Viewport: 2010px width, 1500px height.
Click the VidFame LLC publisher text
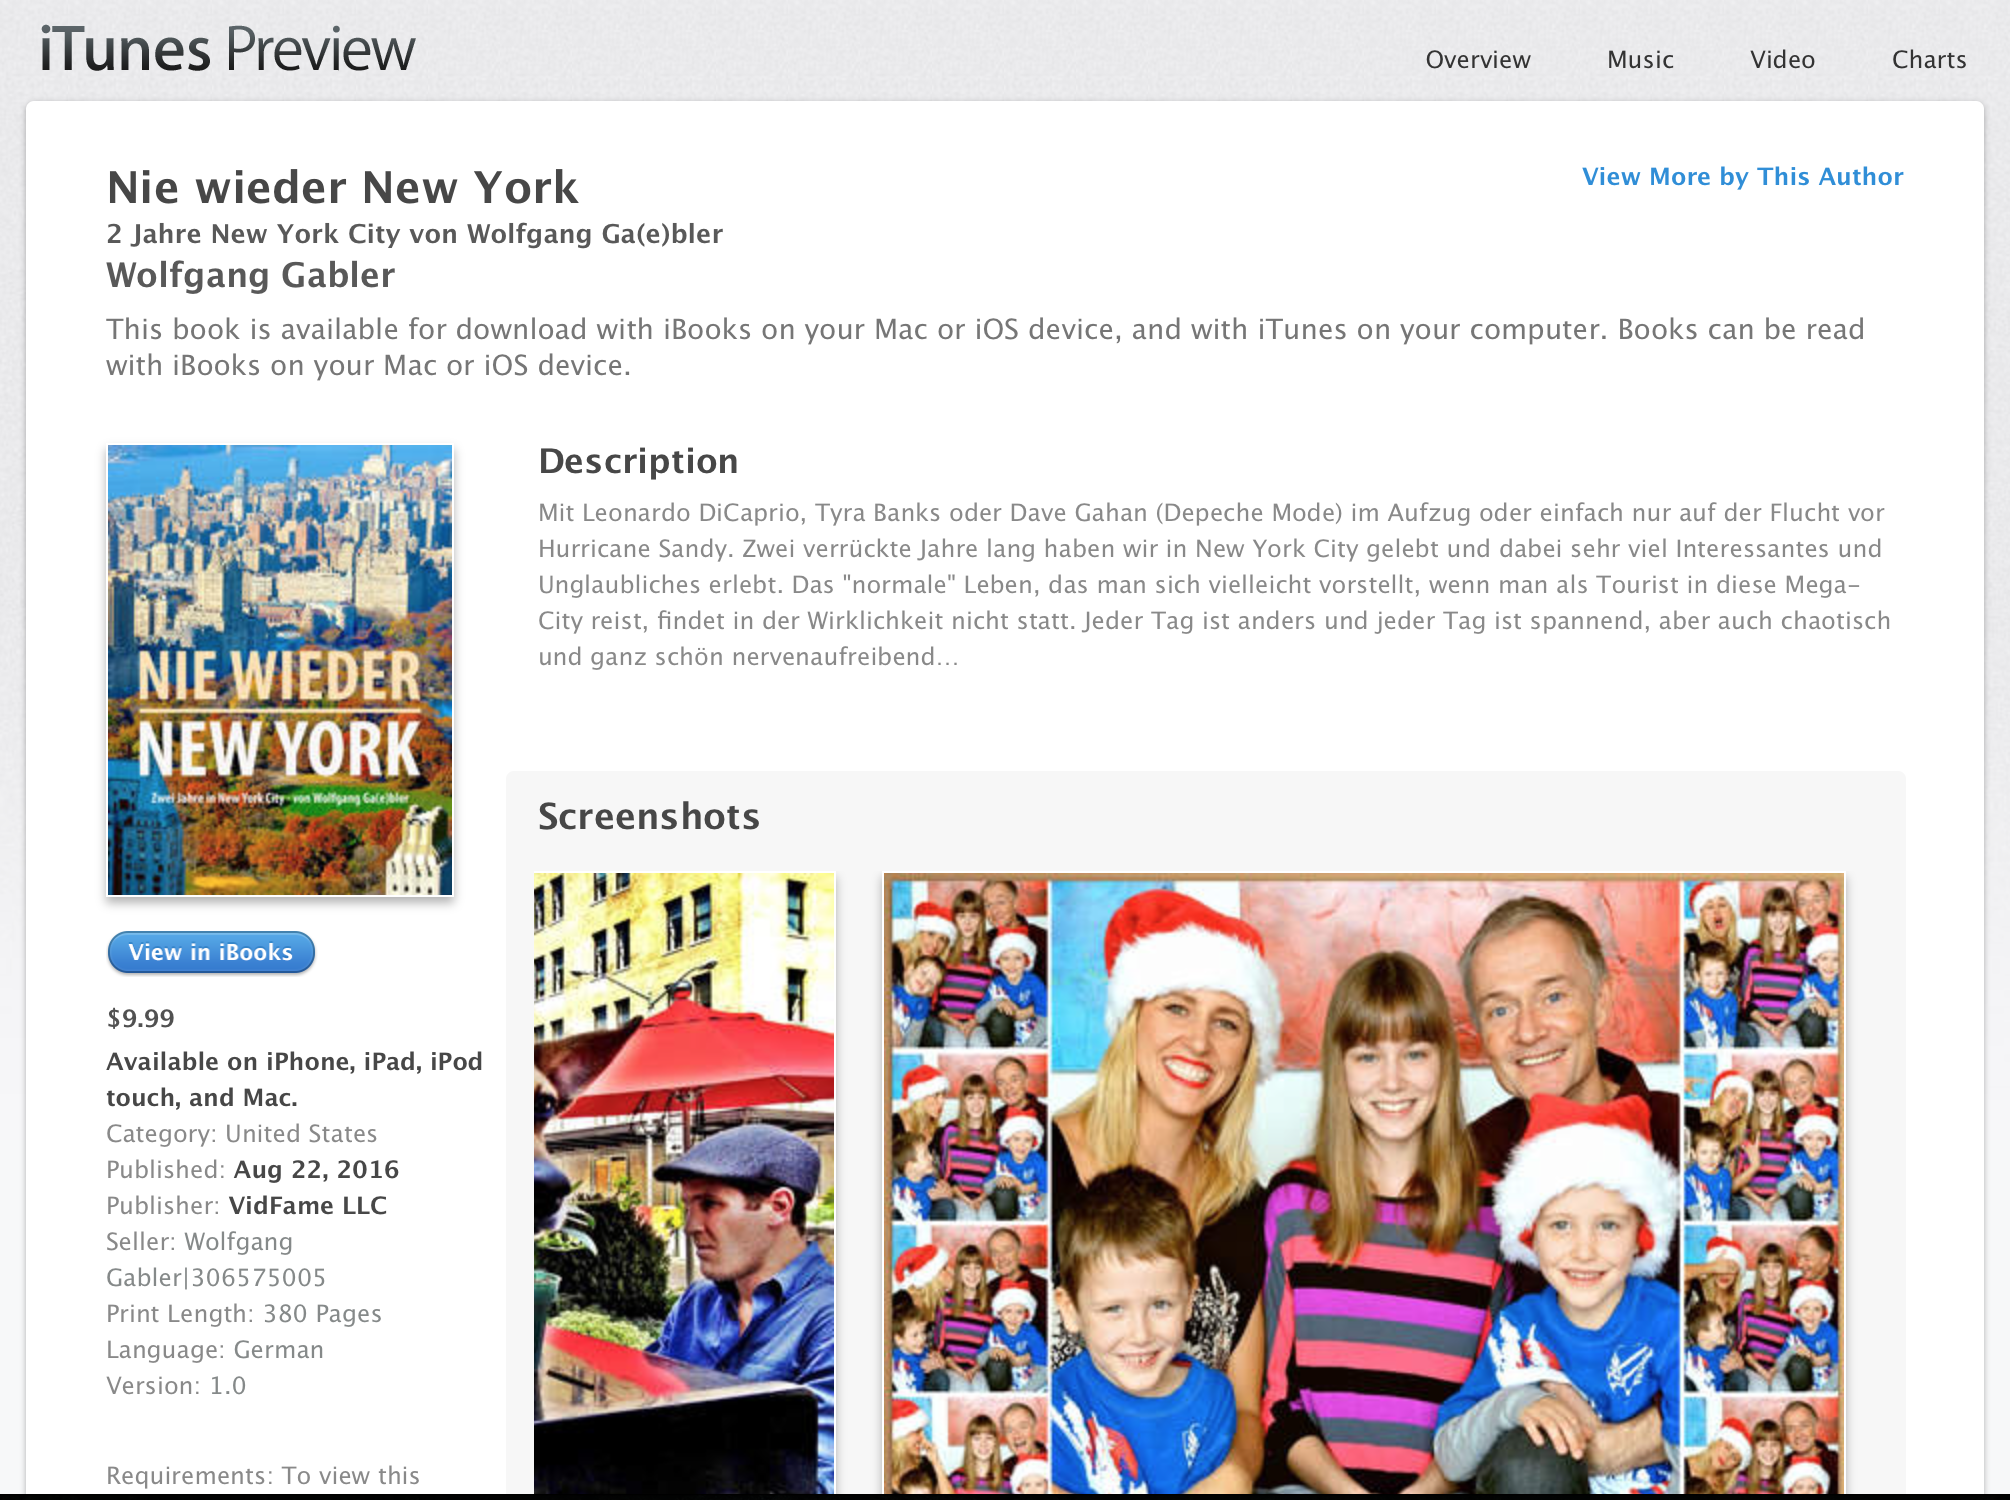click(x=308, y=1206)
